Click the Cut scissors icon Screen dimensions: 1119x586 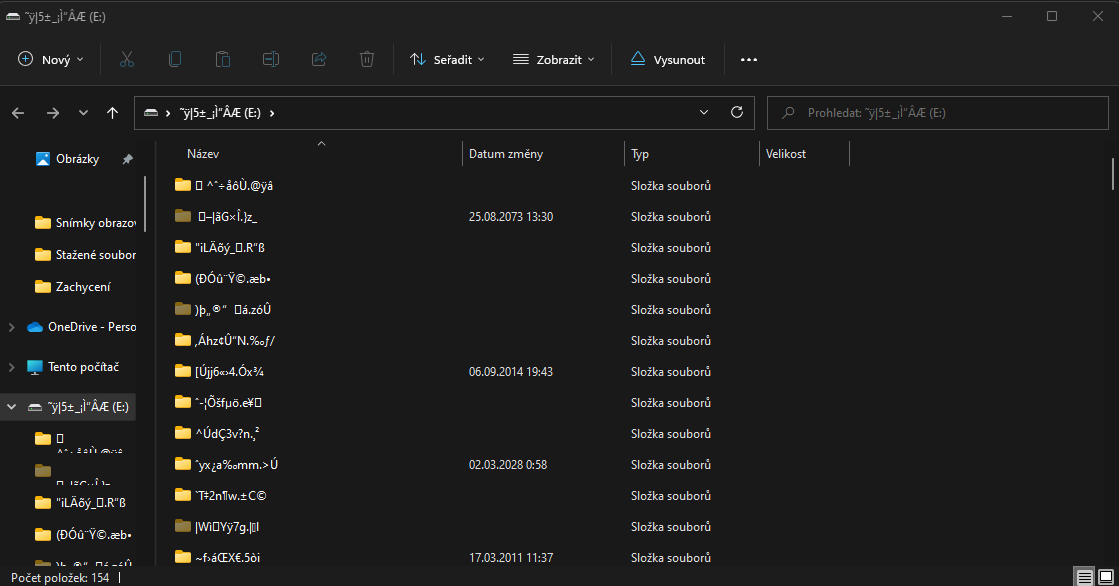[127, 59]
